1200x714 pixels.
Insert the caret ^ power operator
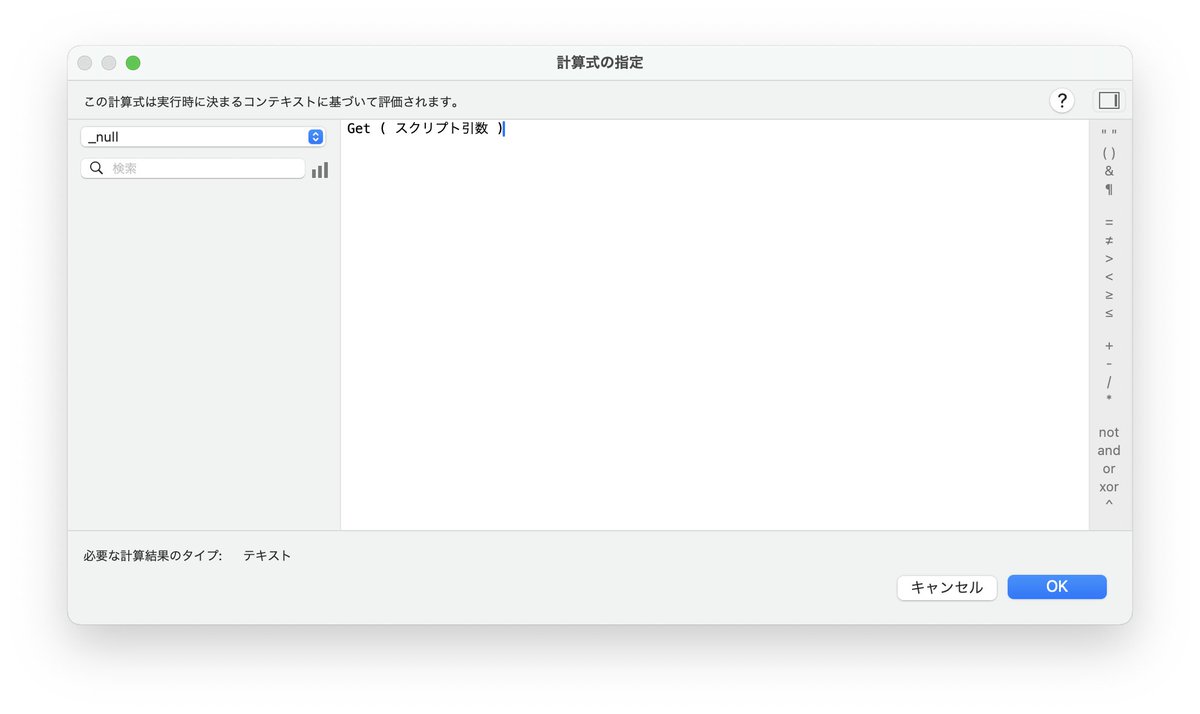1109,505
